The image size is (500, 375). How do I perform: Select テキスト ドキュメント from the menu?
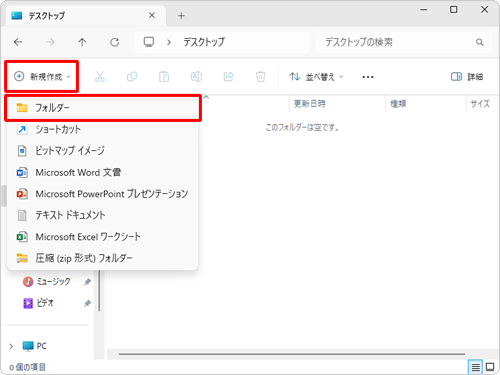click(103, 215)
